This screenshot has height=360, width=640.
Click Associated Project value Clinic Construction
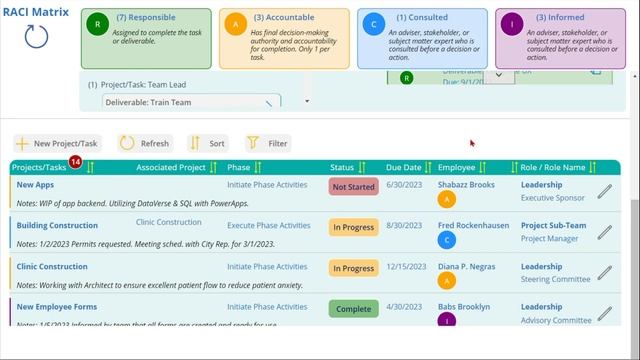169,222
